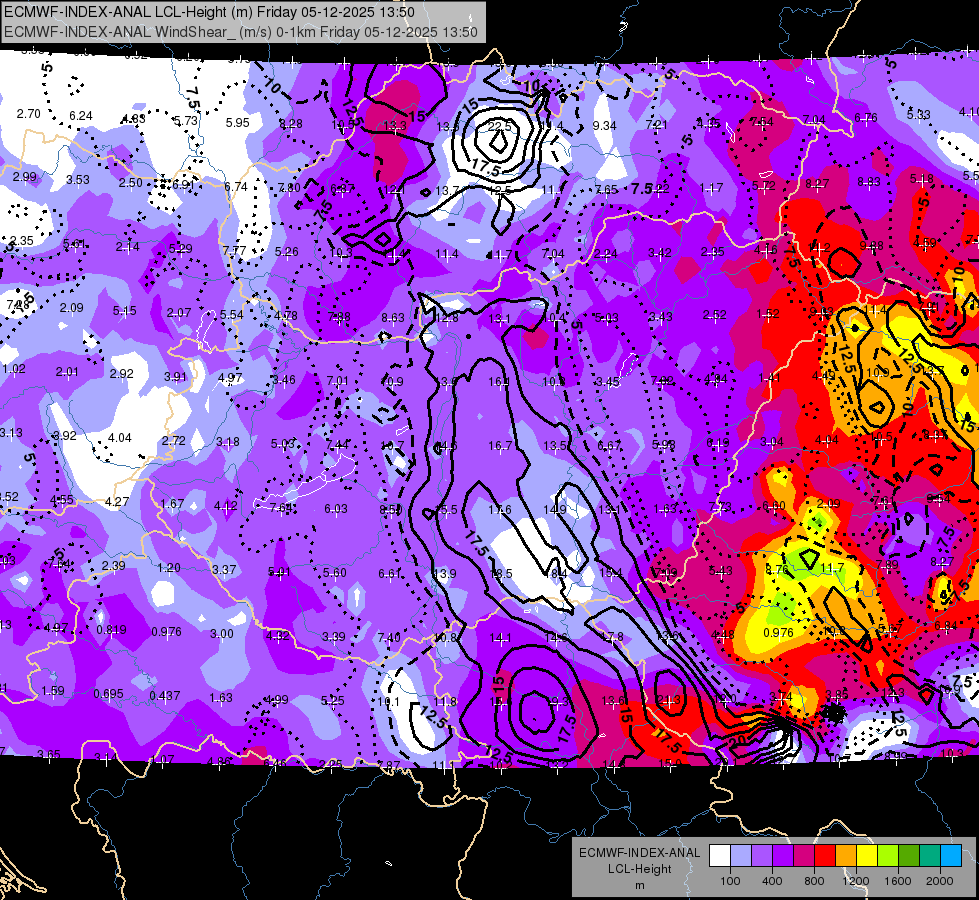This screenshot has height=900, width=979.
Task: Click the WindShear 0-1km title line
Action: click(241, 32)
